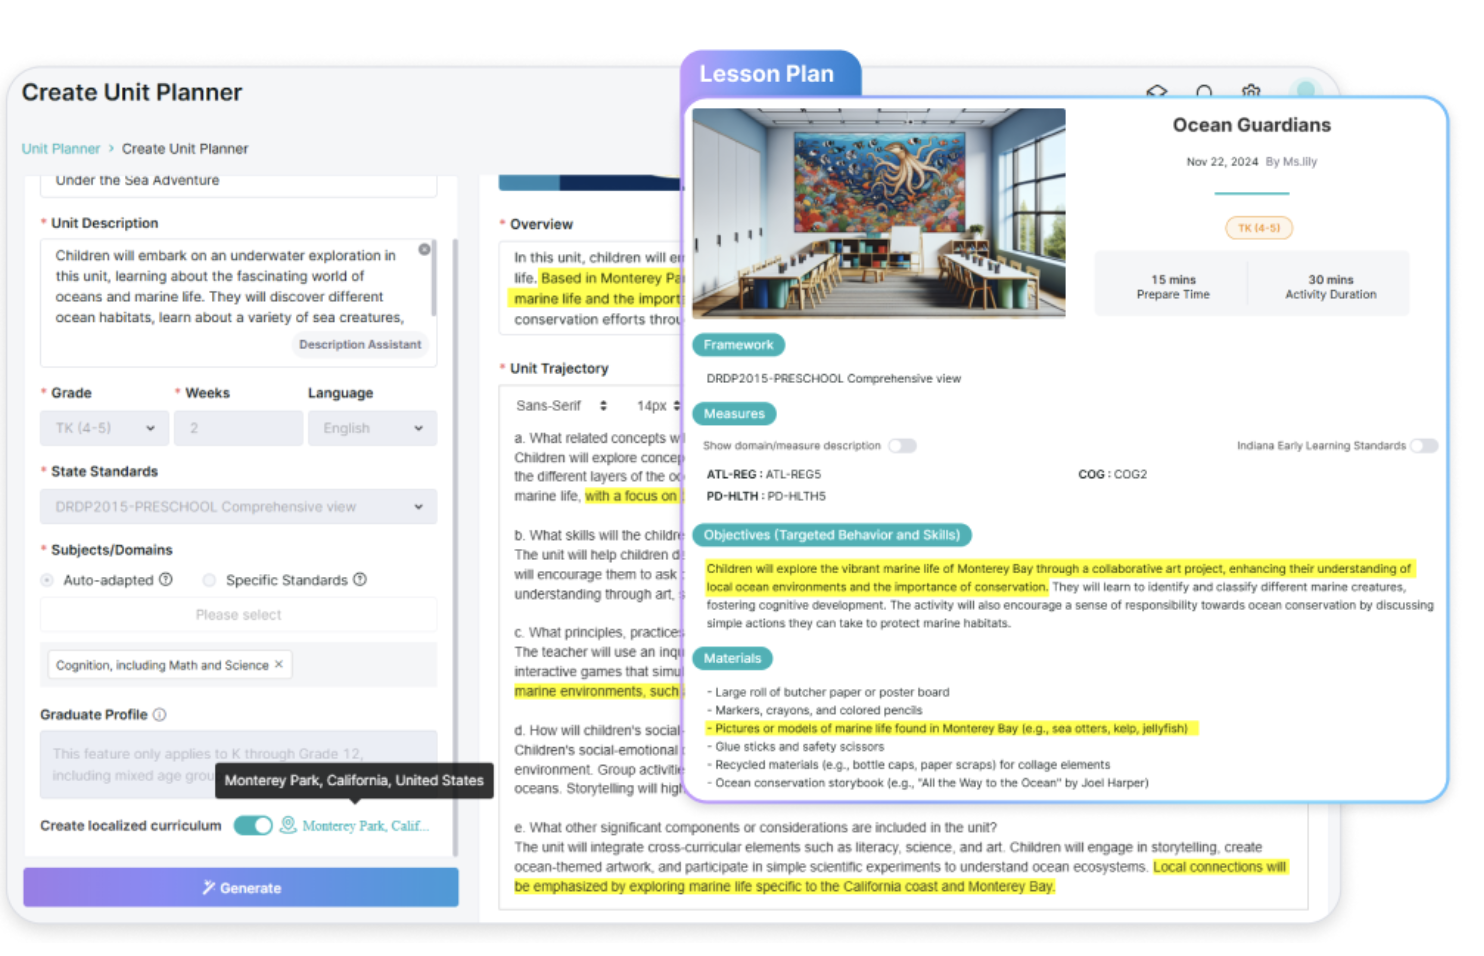The image size is (1484, 956).
Task: Click the Weeks input field
Action: (x=238, y=427)
